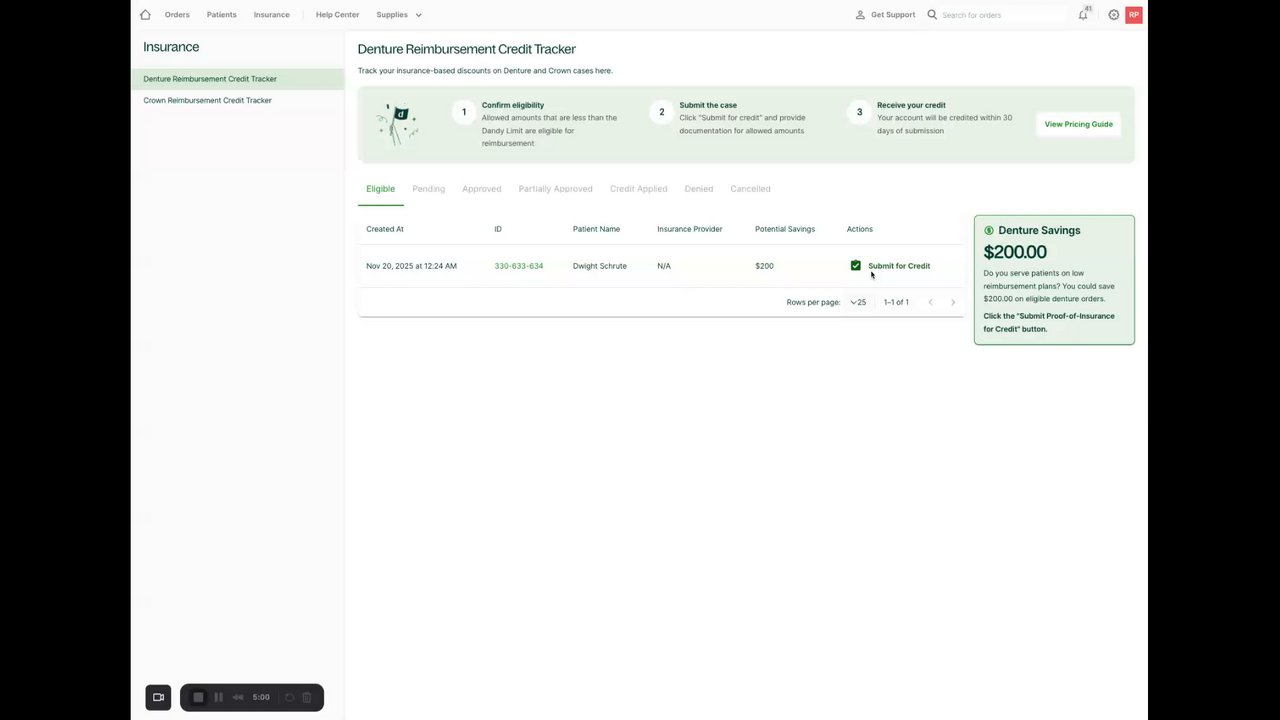
Task: Open the settings gear icon
Action: point(1113,15)
